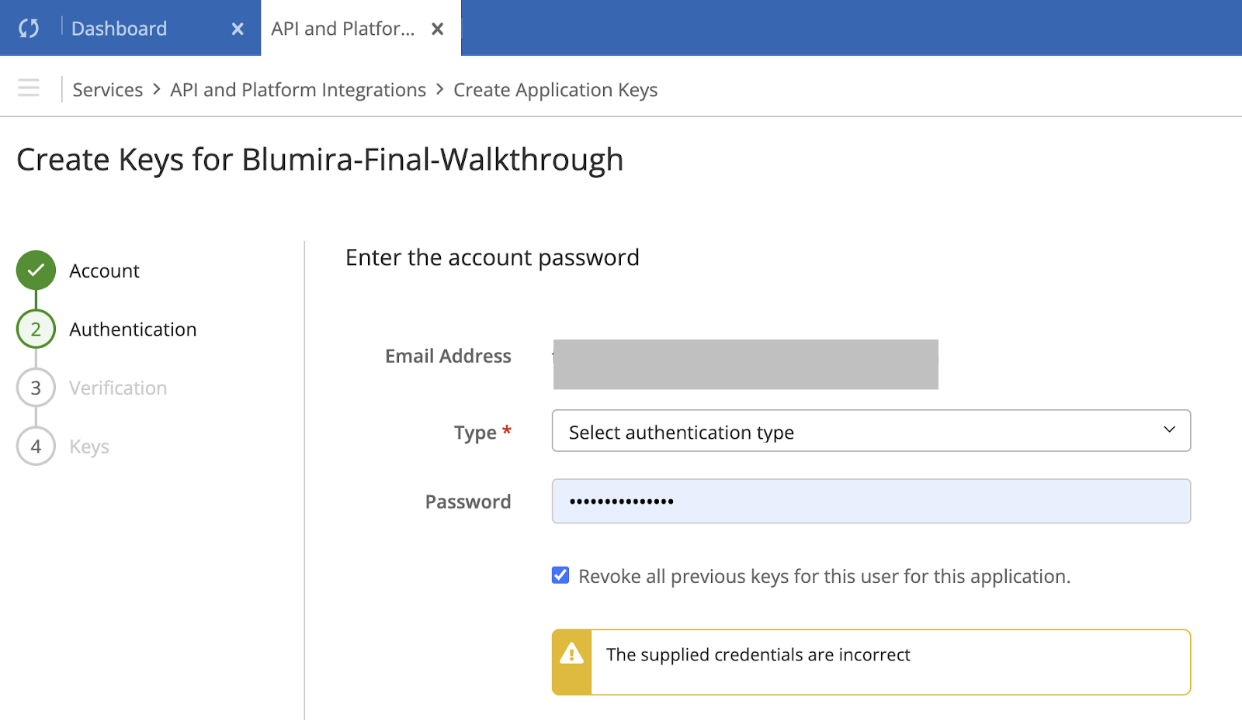The height and width of the screenshot is (720, 1242).
Task: Uncheck Revoke all previous keys checkbox
Action: click(561, 575)
